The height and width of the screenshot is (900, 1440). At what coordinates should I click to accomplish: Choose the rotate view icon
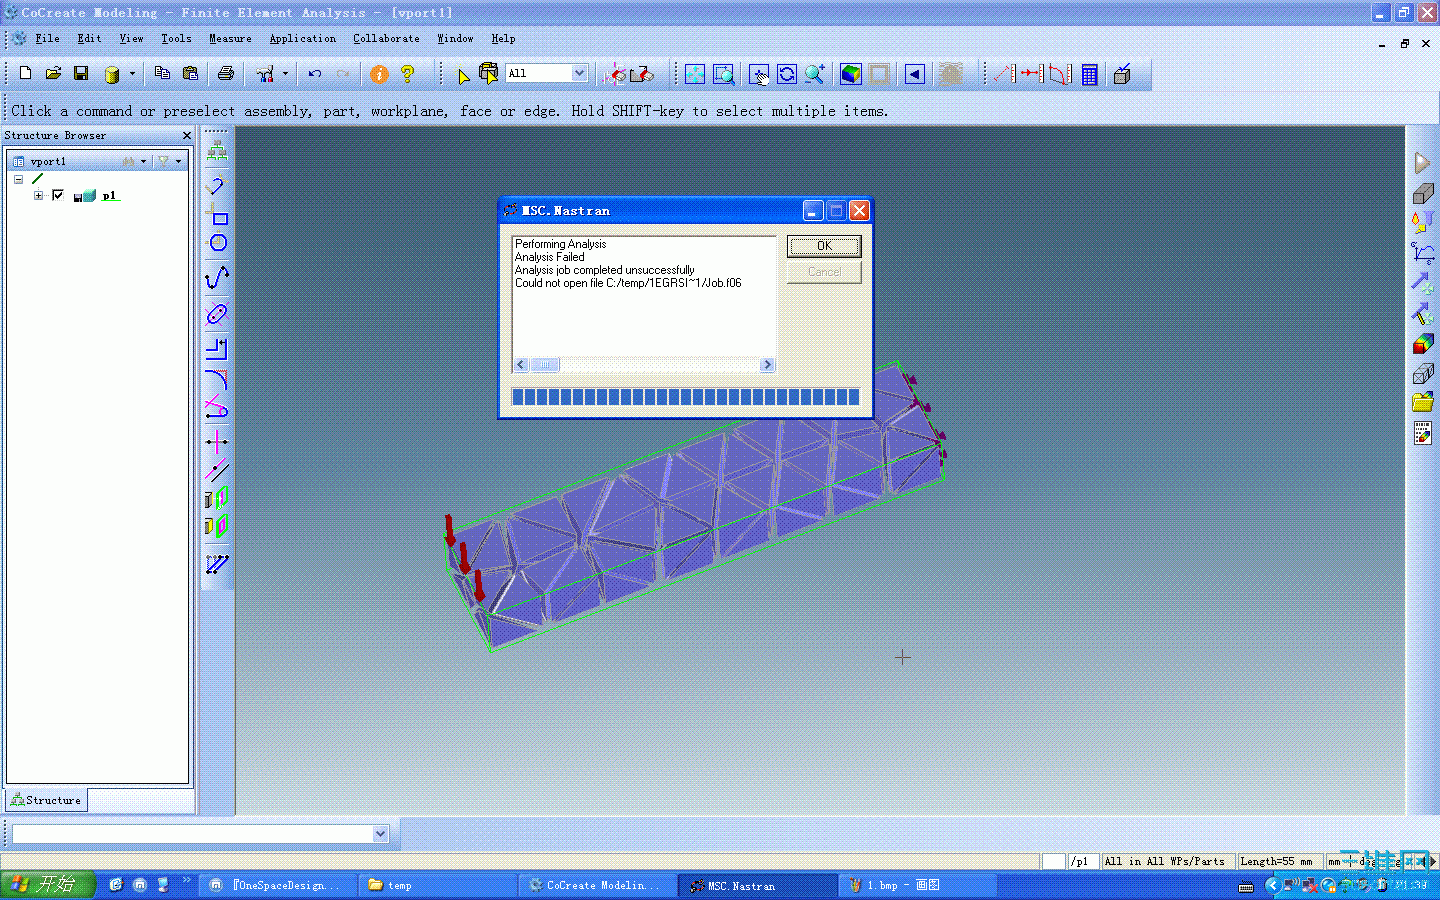coord(787,74)
